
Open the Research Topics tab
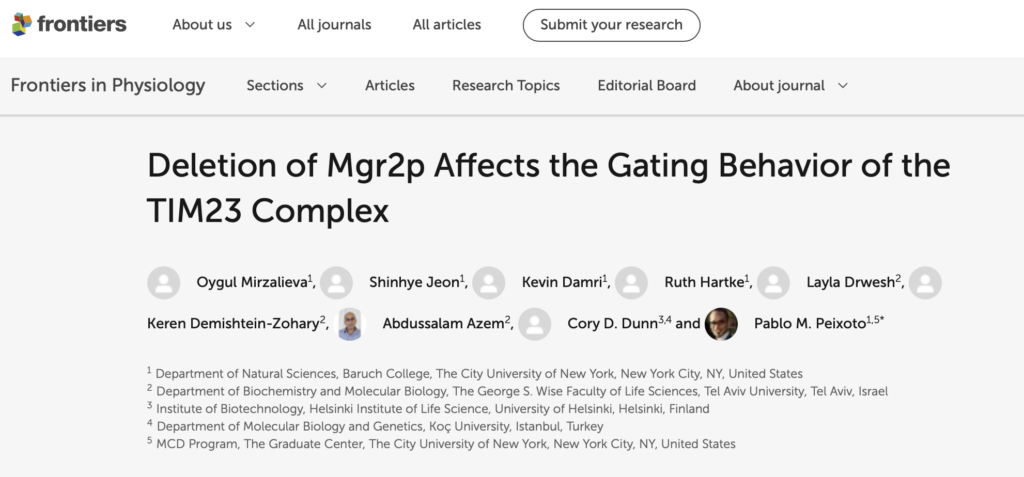pos(506,85)
